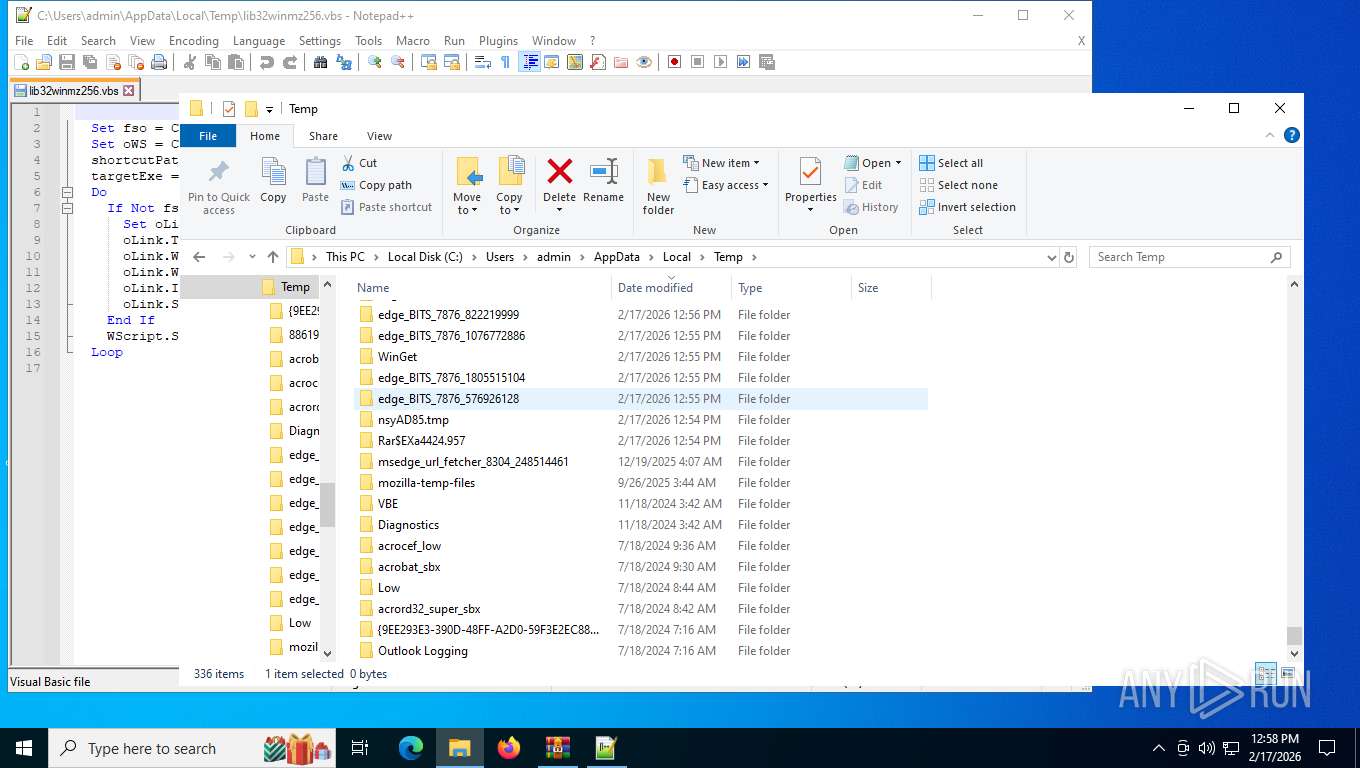Click the Copy button in Clipboard group
This screenshot has height=768, width=1360.
coord(273,180)
